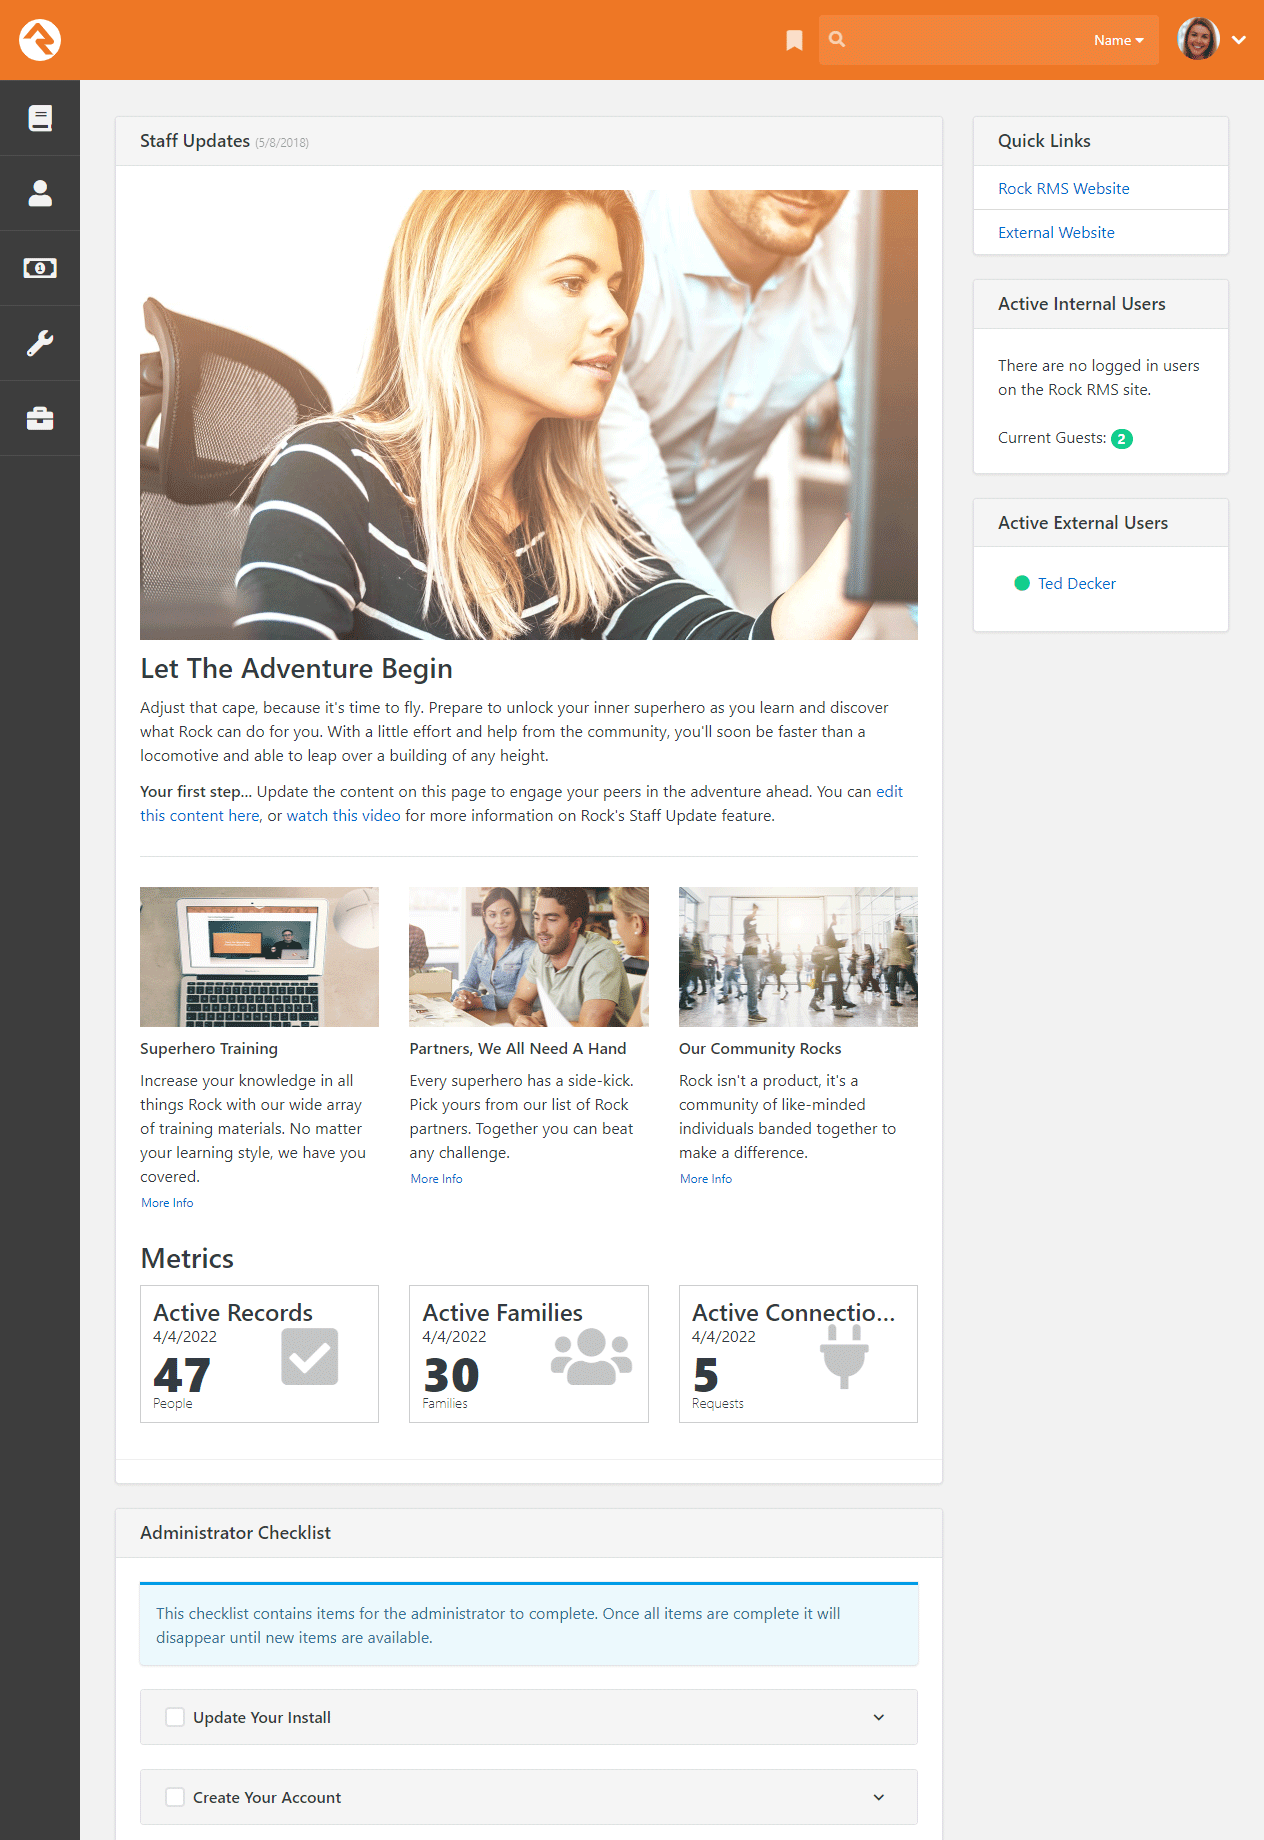Screen dimensions: 1264x1840
Task: Click the 'watch this video' link
Action: pyautogui.click(x=343, y=815)
